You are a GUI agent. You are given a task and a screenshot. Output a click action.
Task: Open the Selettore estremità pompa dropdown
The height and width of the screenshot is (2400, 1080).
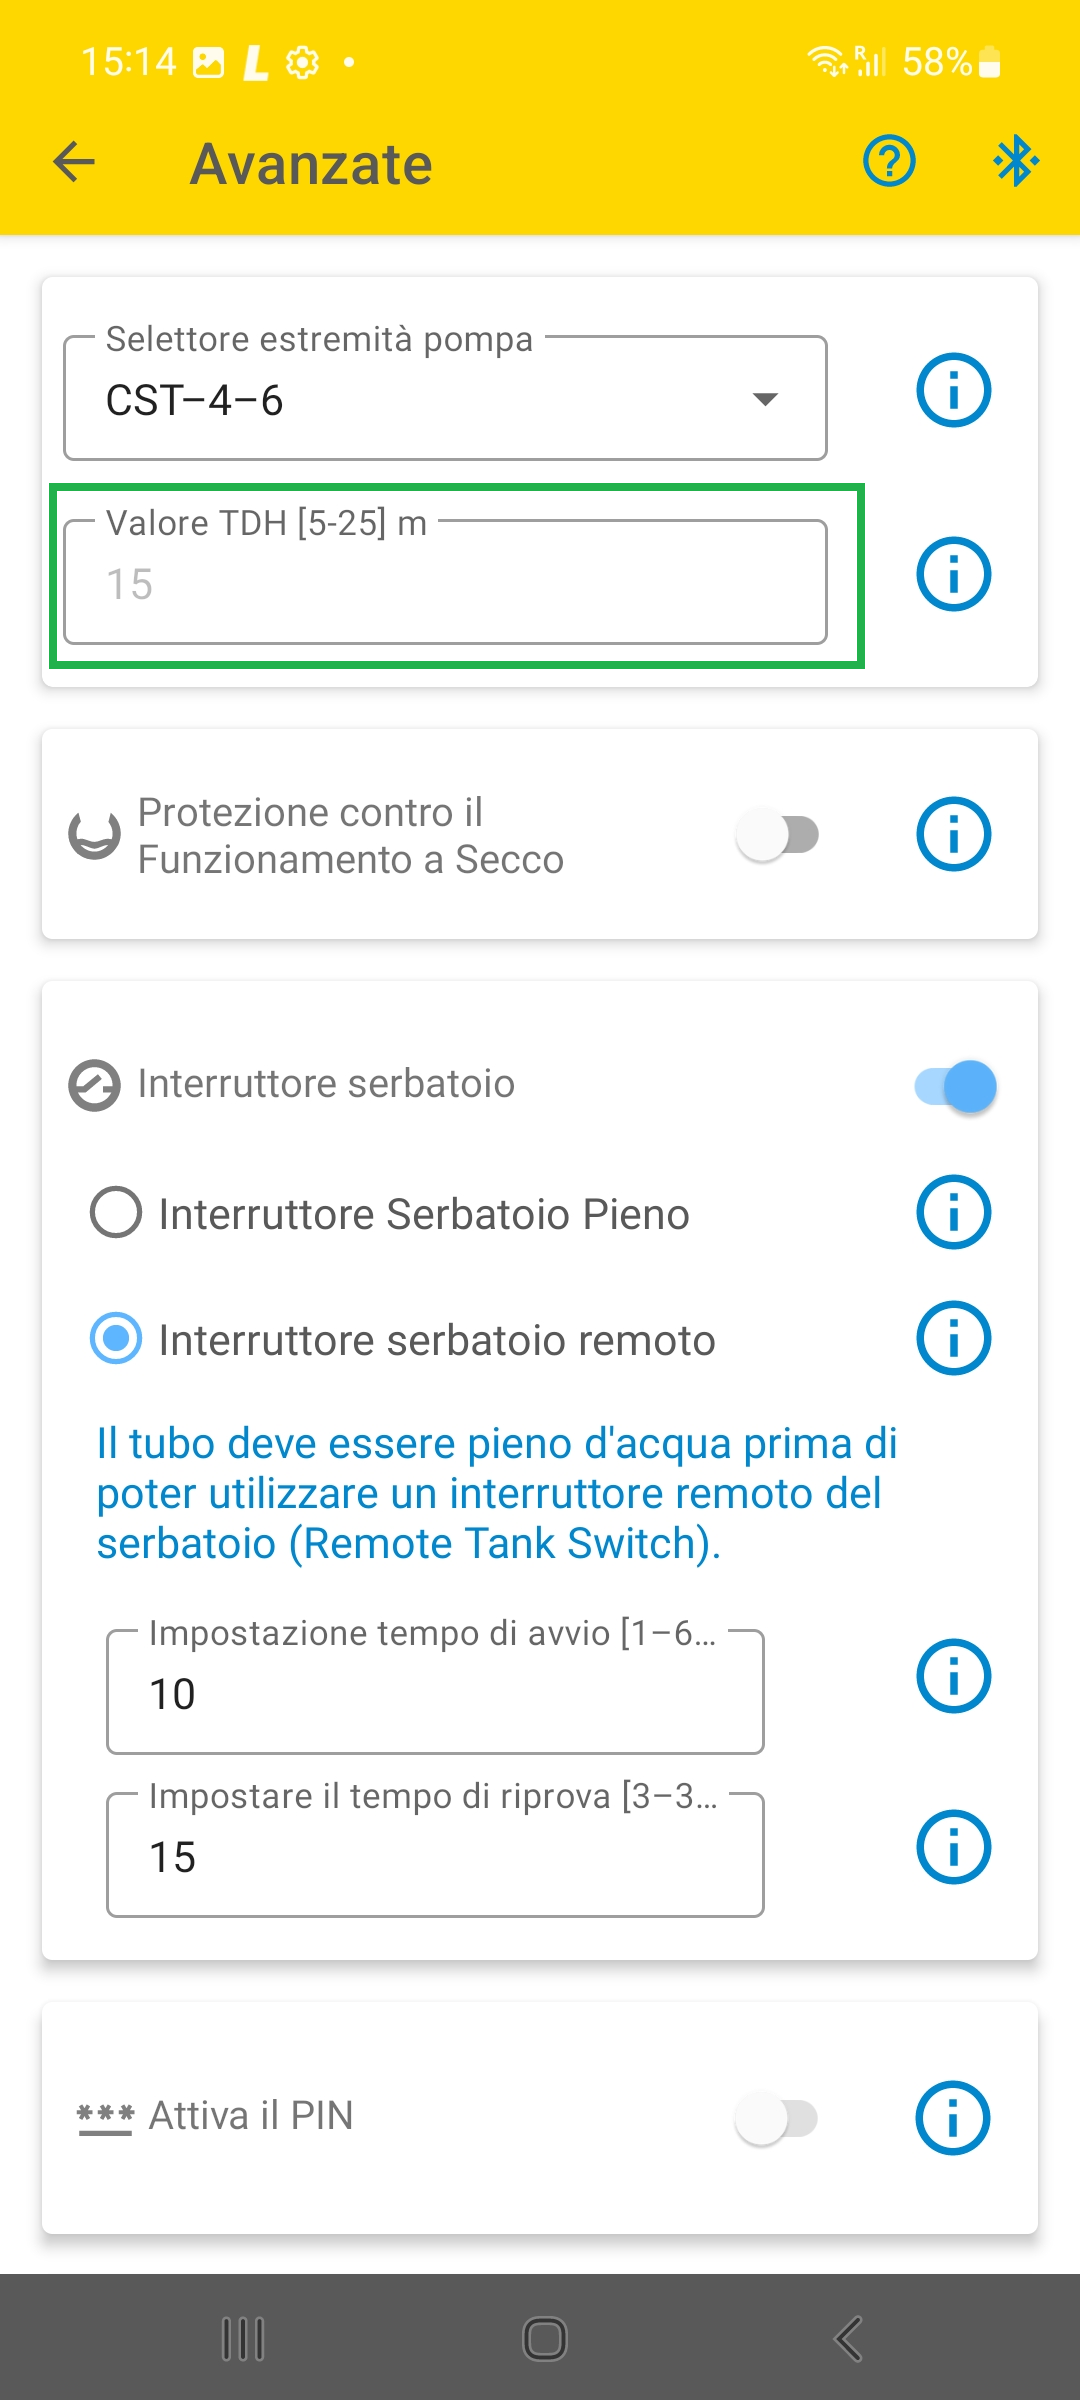coord(445,399)
